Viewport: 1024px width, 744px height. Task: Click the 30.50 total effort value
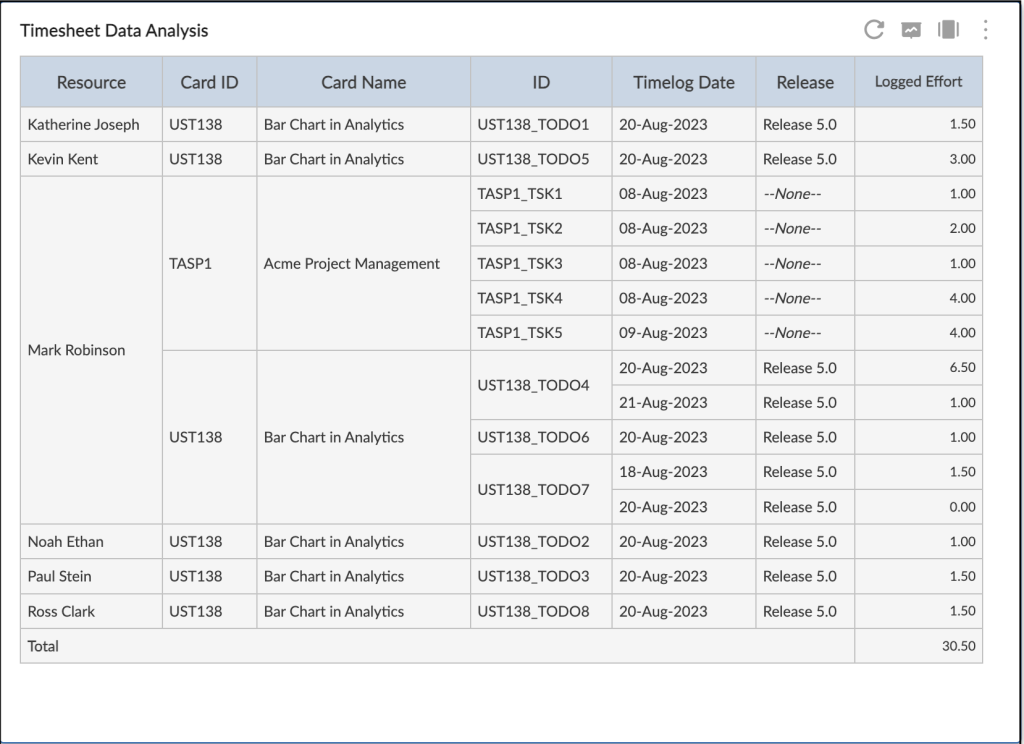coord(958,646)
